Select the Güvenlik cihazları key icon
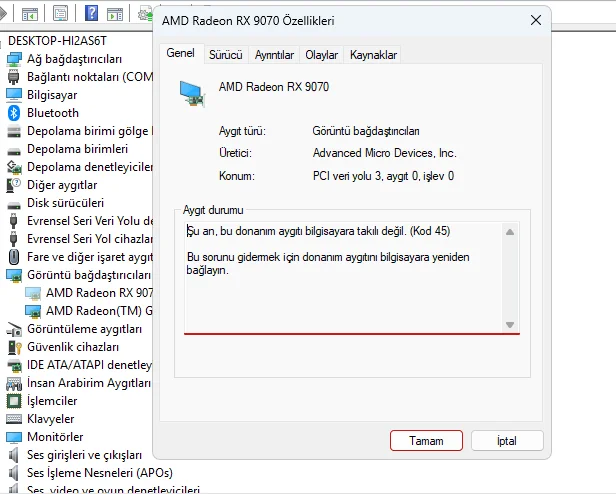 (14, 347)
